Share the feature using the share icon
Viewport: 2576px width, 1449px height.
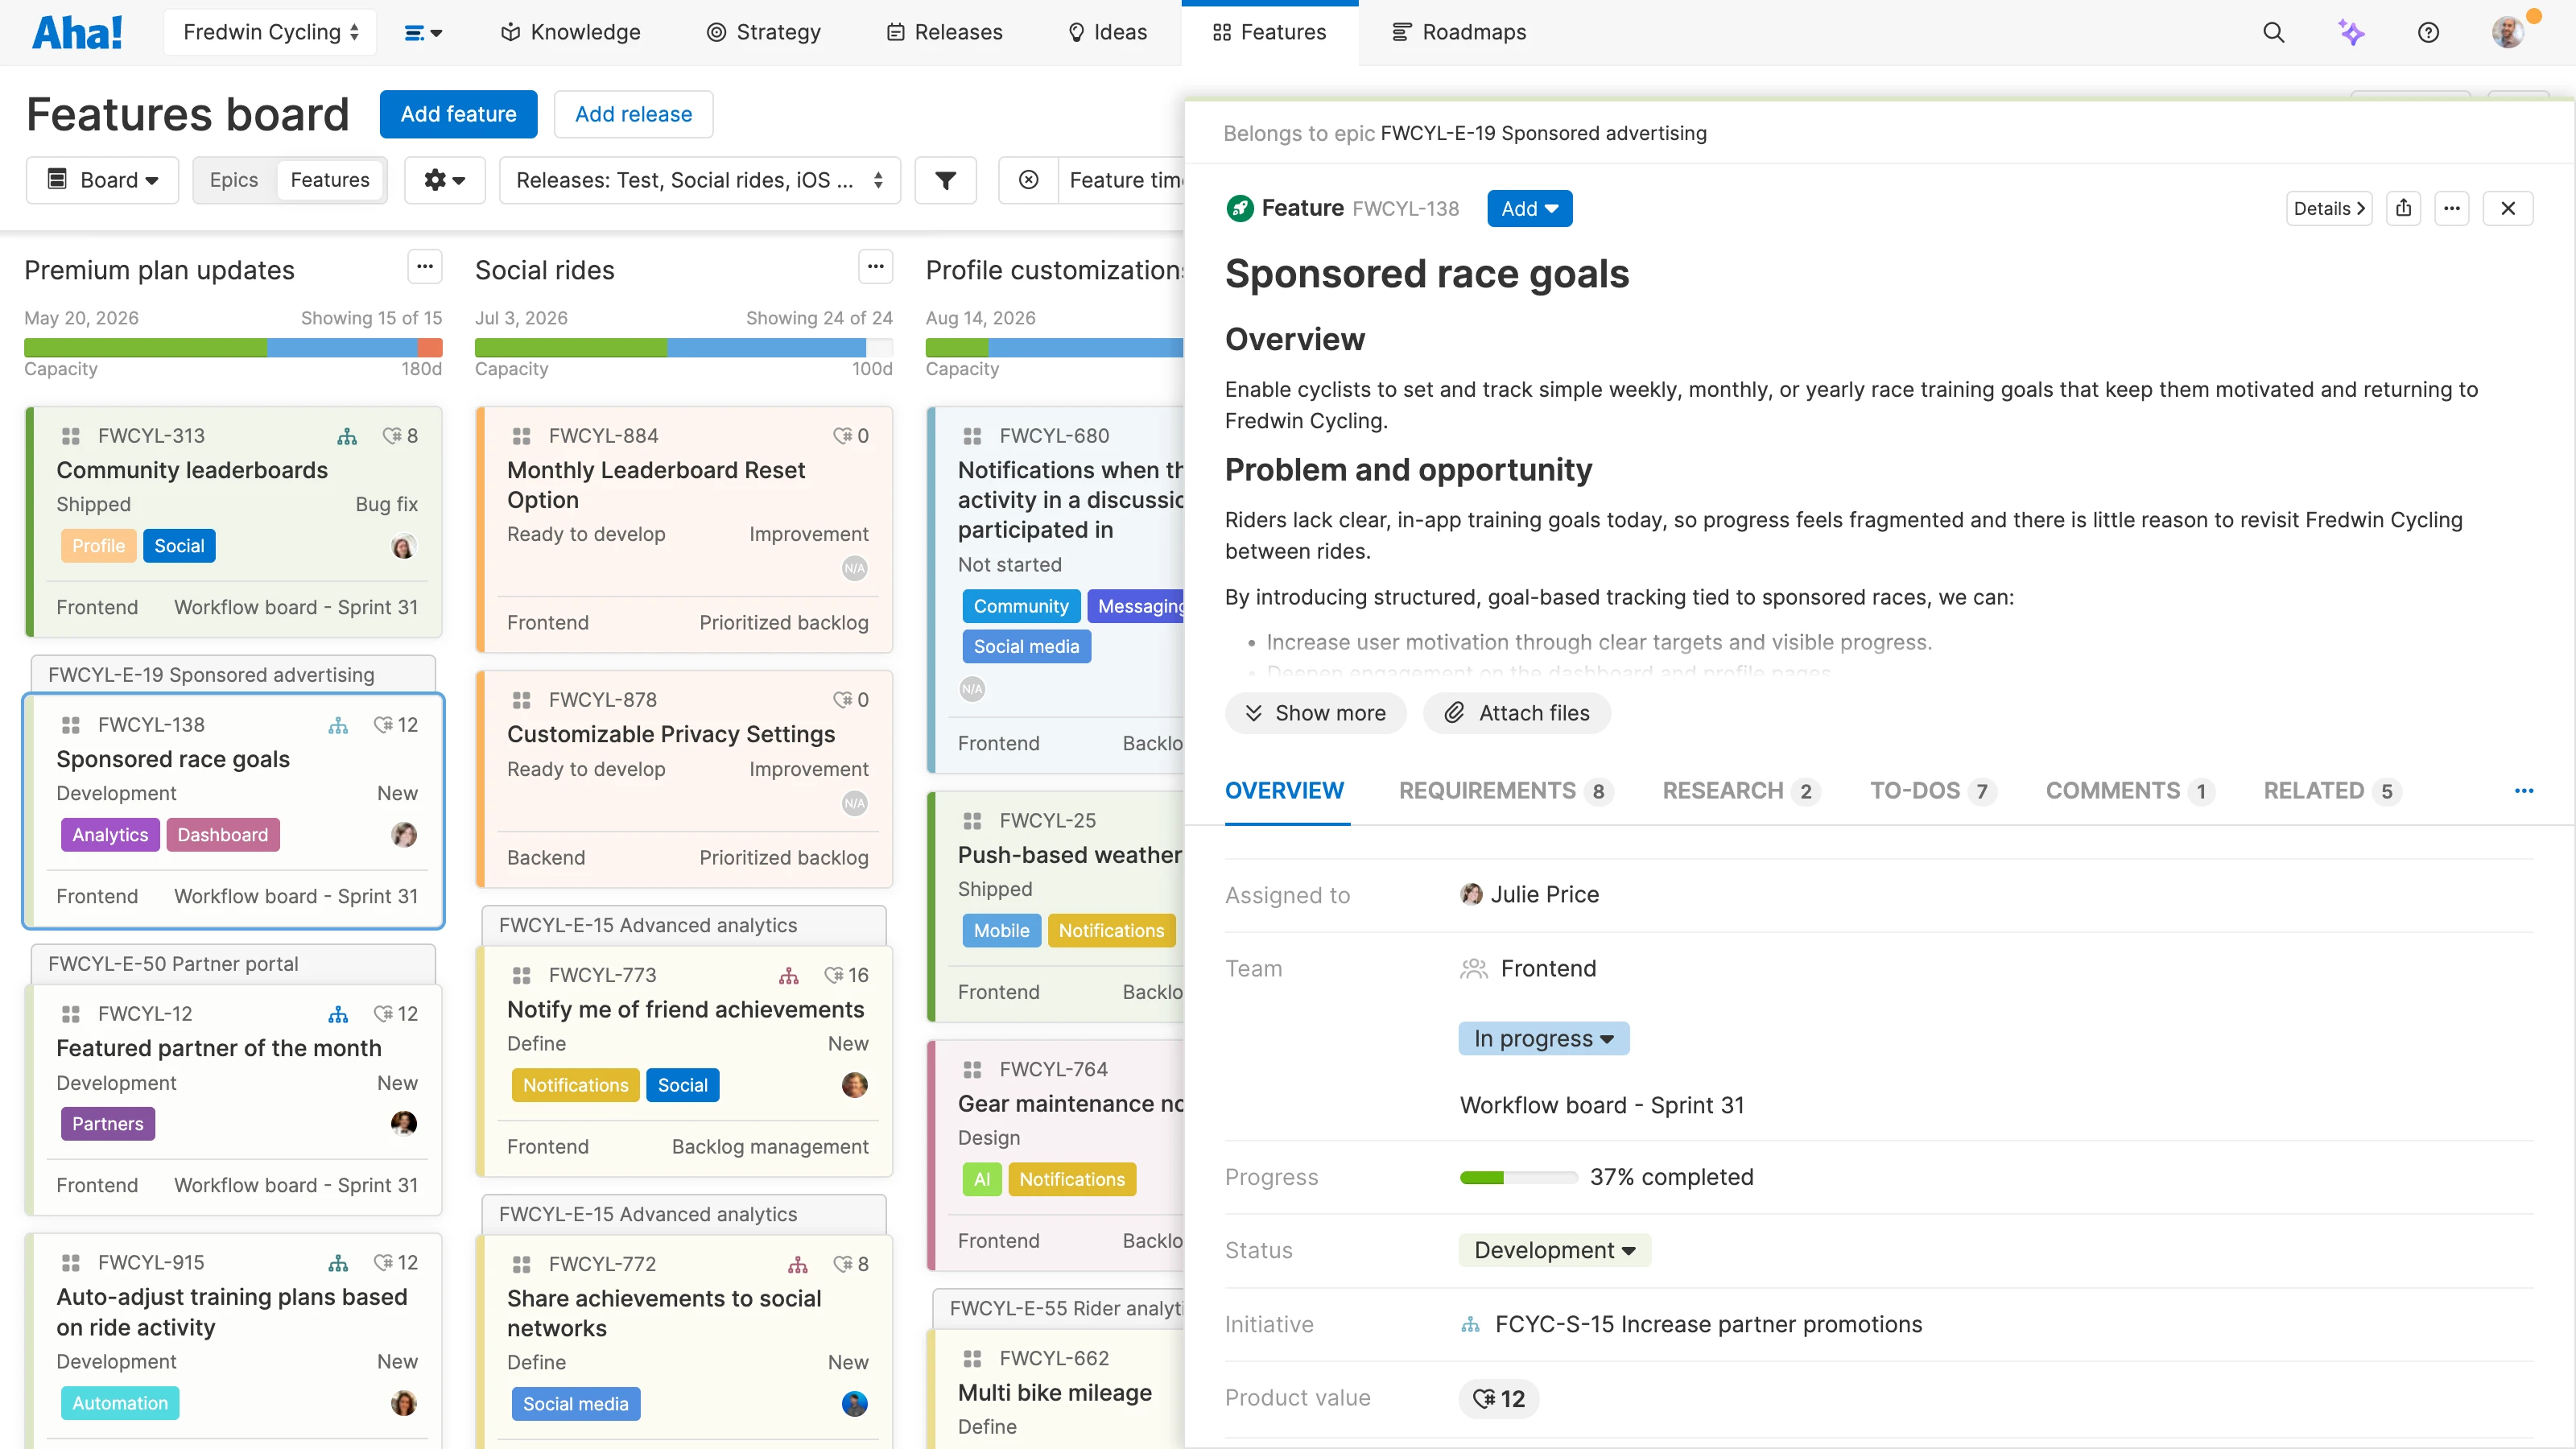point(2404,208)
